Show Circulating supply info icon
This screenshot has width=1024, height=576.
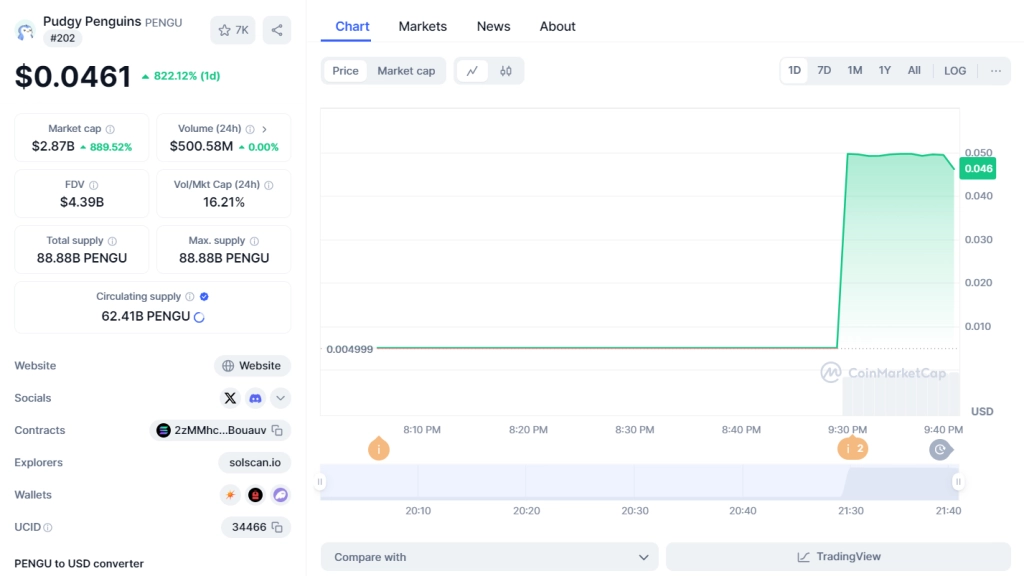(x=190, y=296)
